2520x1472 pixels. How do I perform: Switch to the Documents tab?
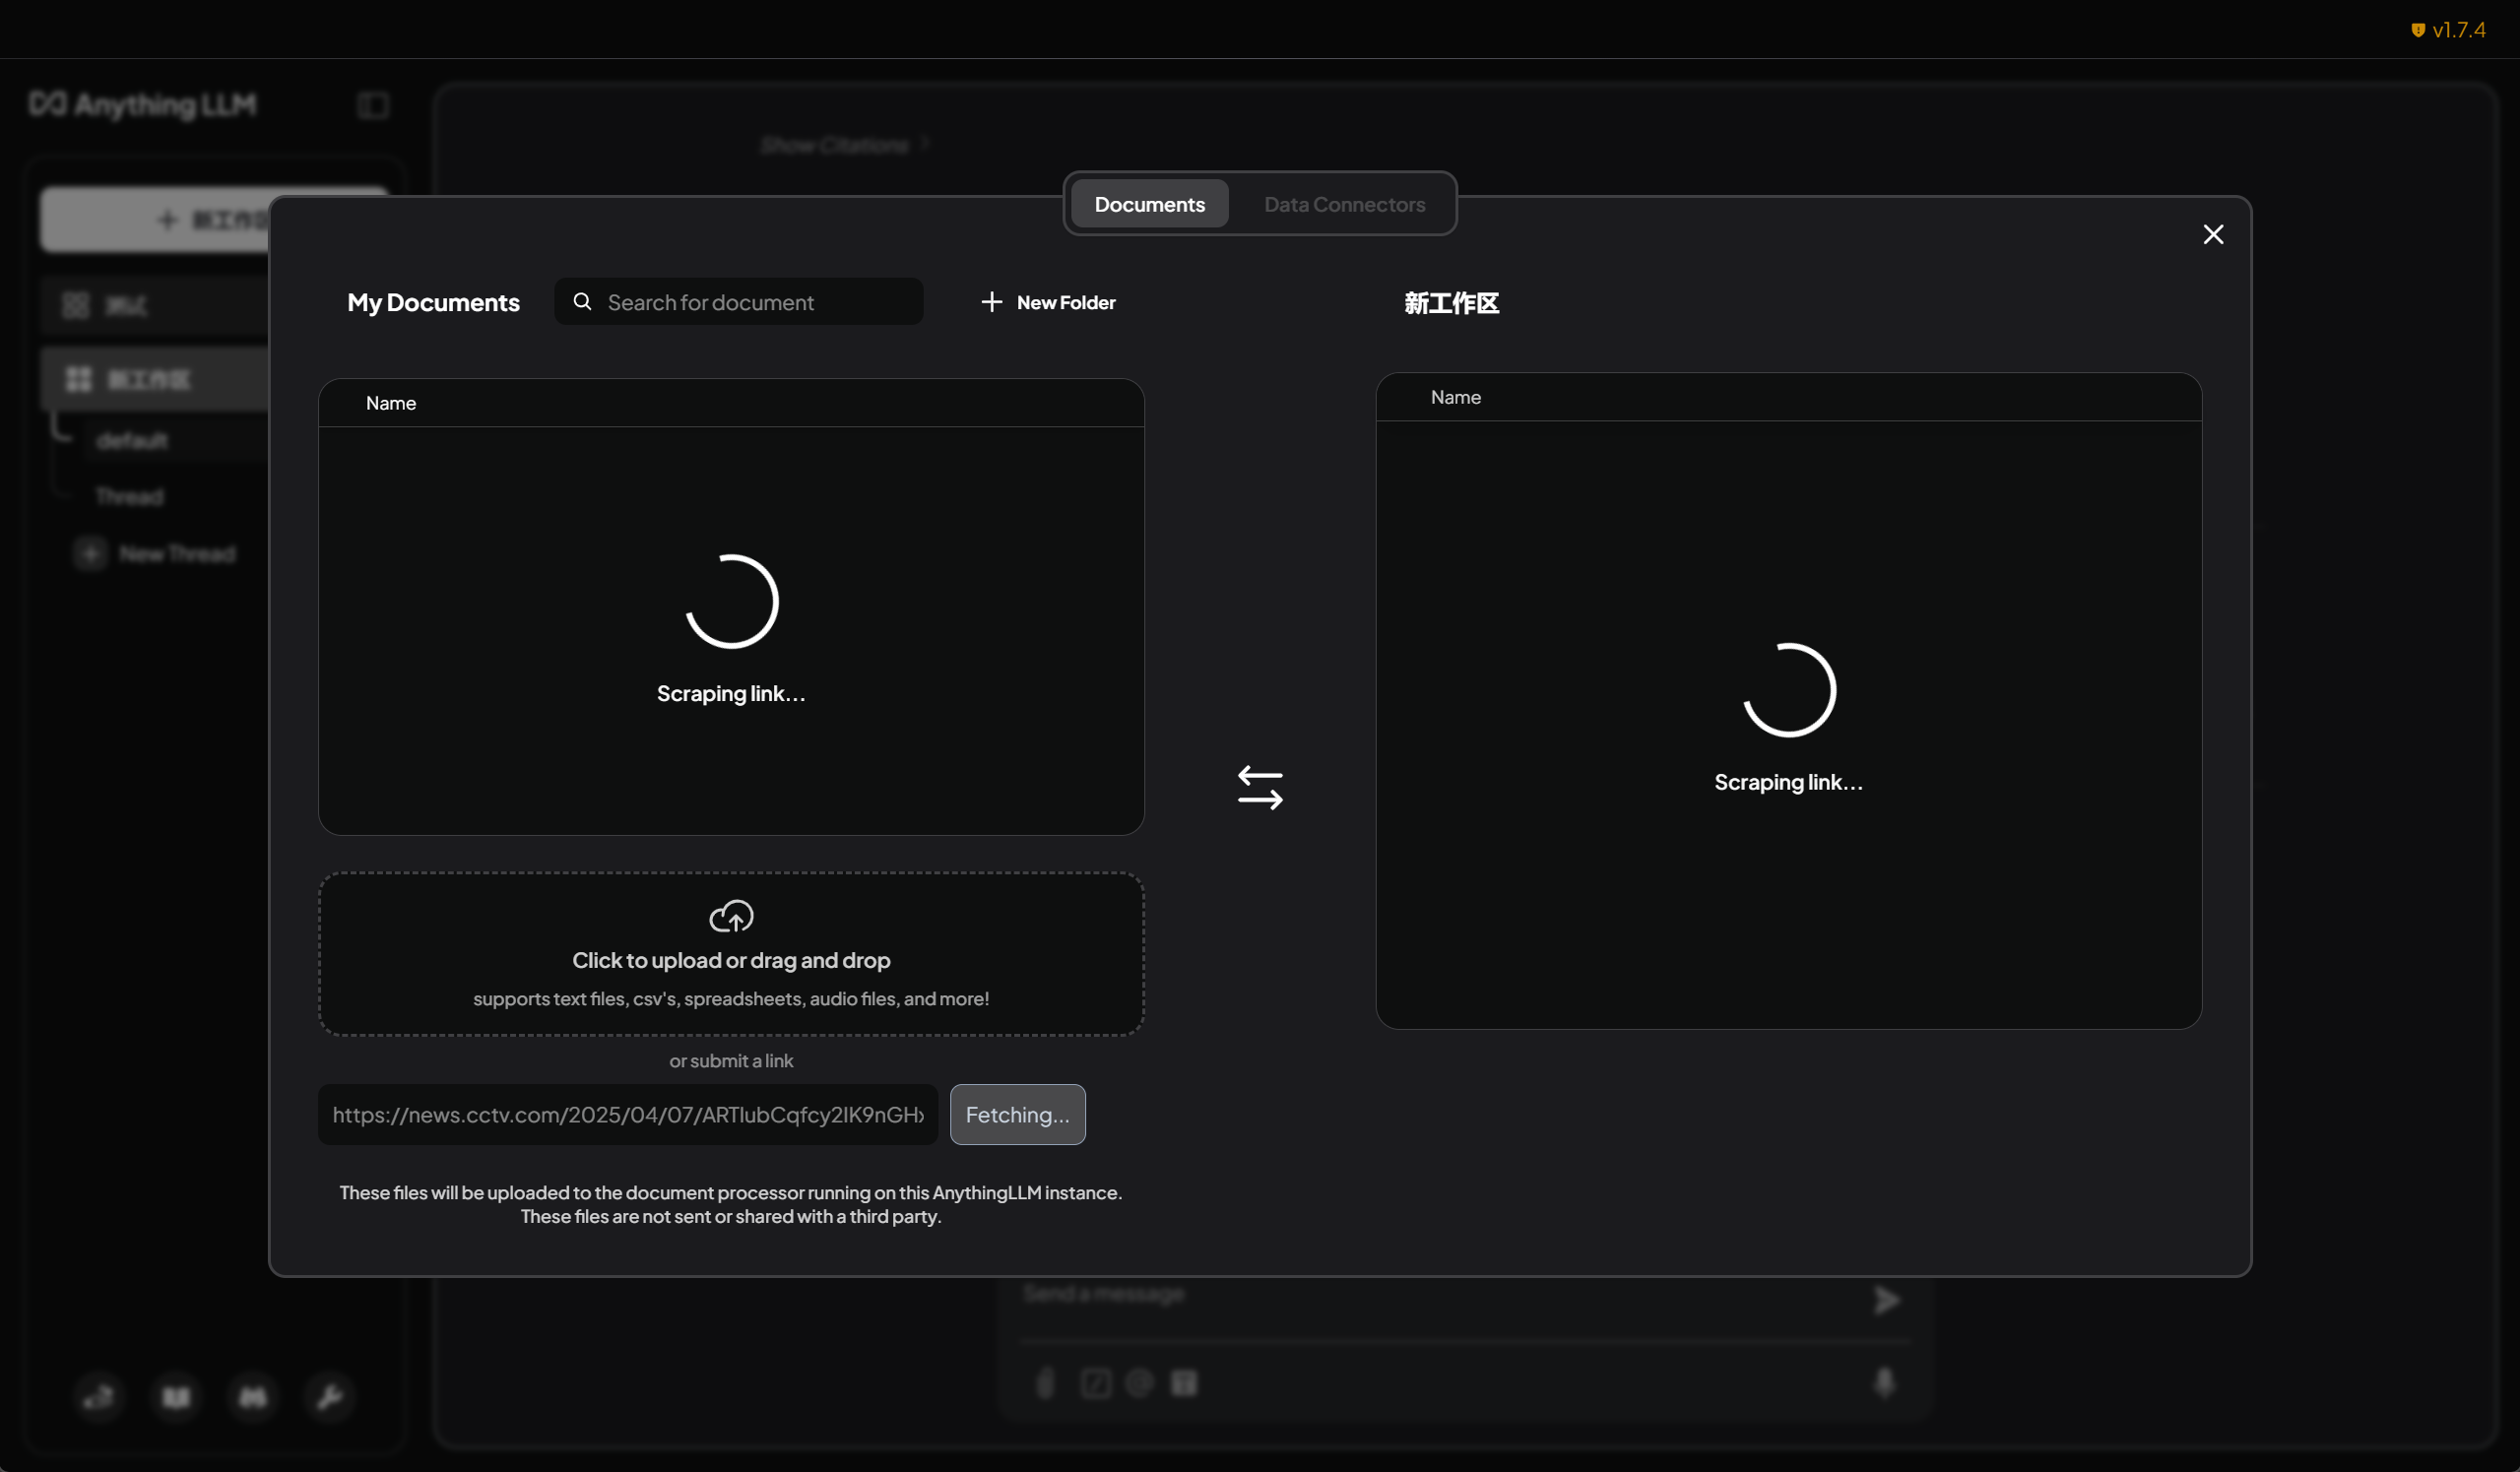1149,204
